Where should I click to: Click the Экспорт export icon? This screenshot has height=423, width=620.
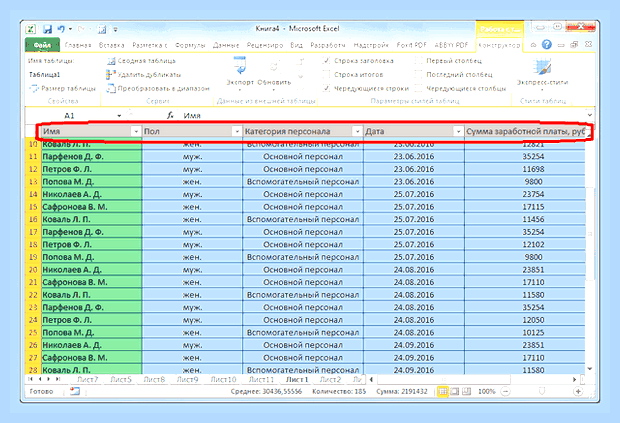240,65
